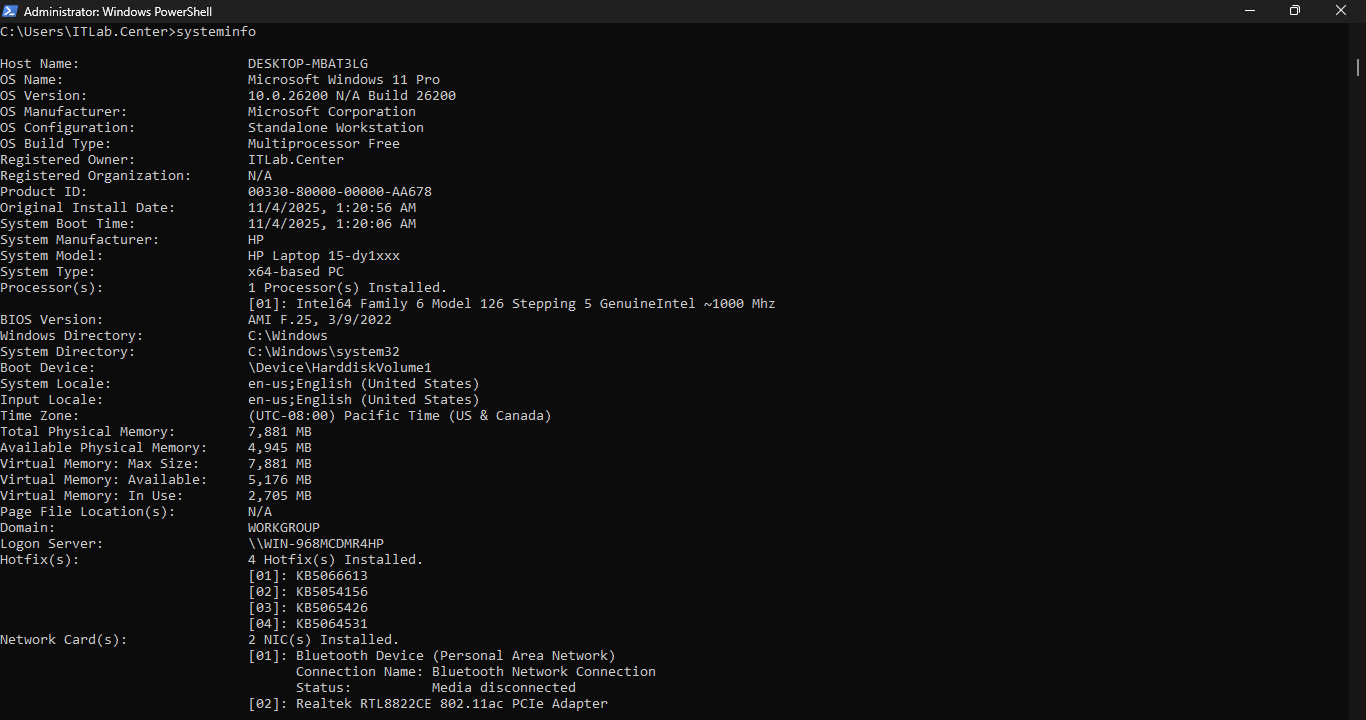
Task: Click the PowerShell icon in title bar
Action: [x=10, y=11]
